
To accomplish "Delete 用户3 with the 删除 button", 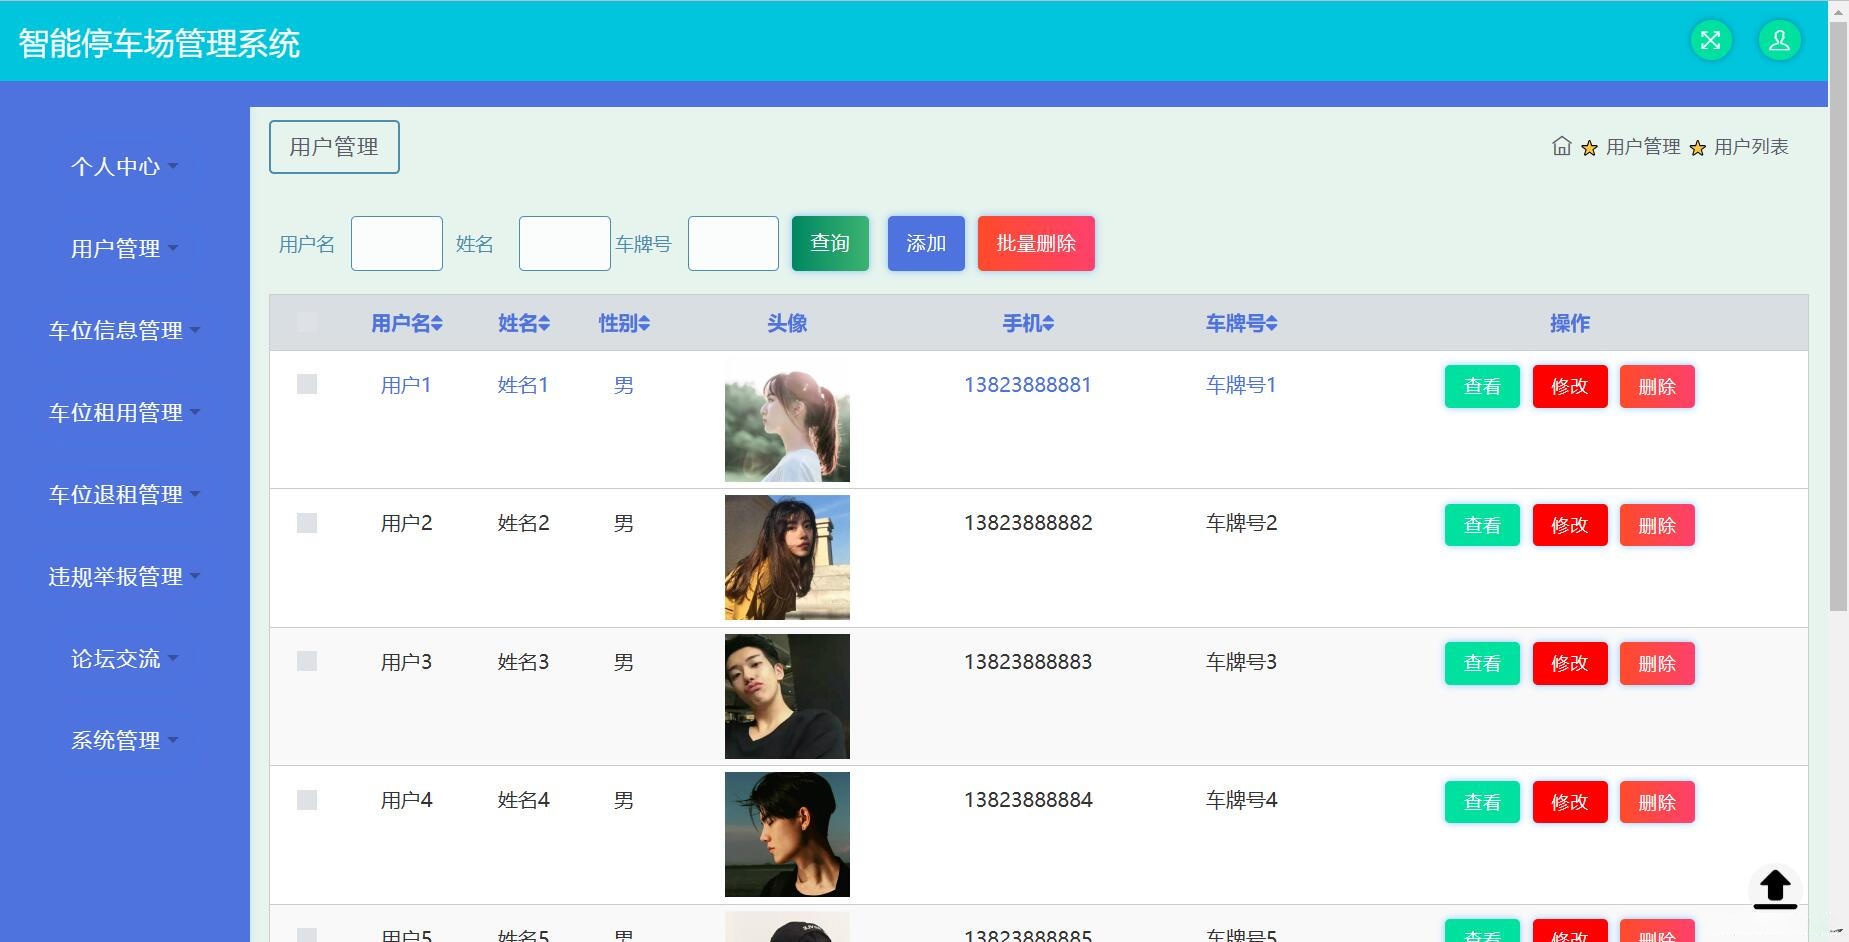I will click(1657, 663).
